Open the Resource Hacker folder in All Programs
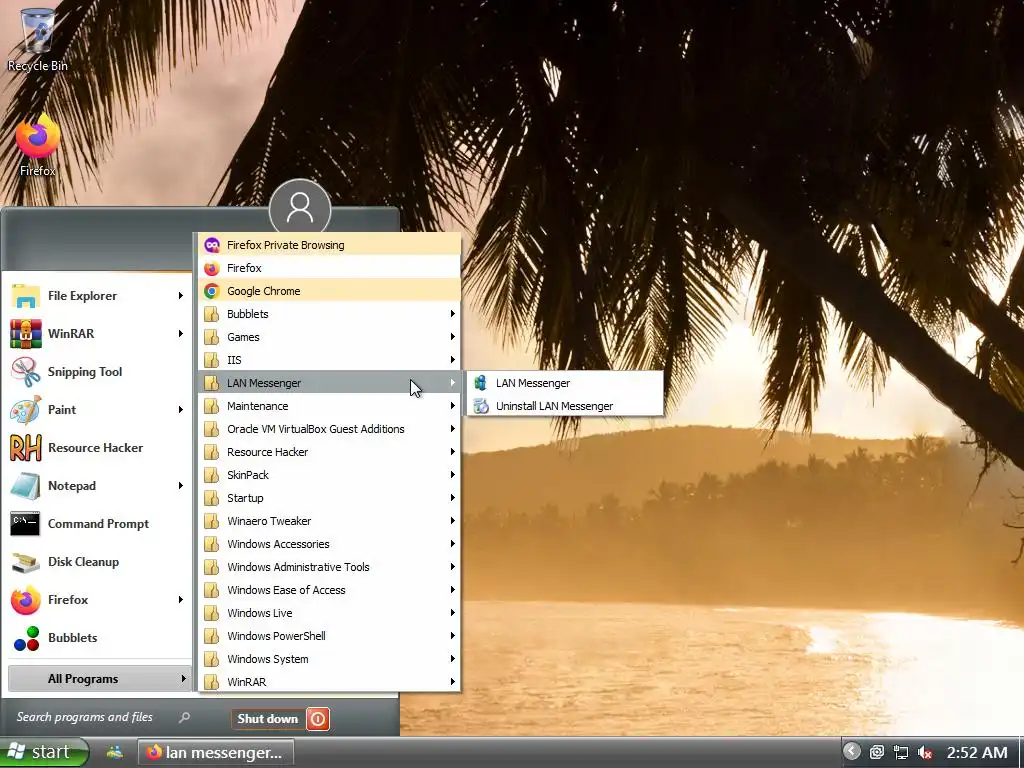 [329, 452]
